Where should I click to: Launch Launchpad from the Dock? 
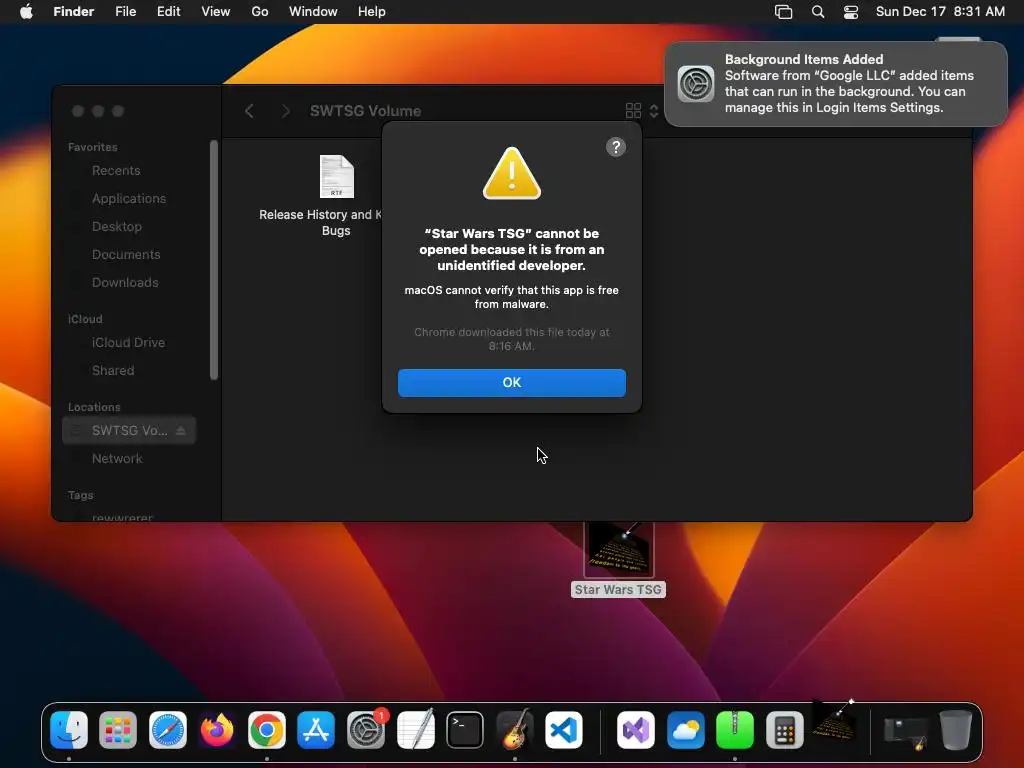point(118,730)
